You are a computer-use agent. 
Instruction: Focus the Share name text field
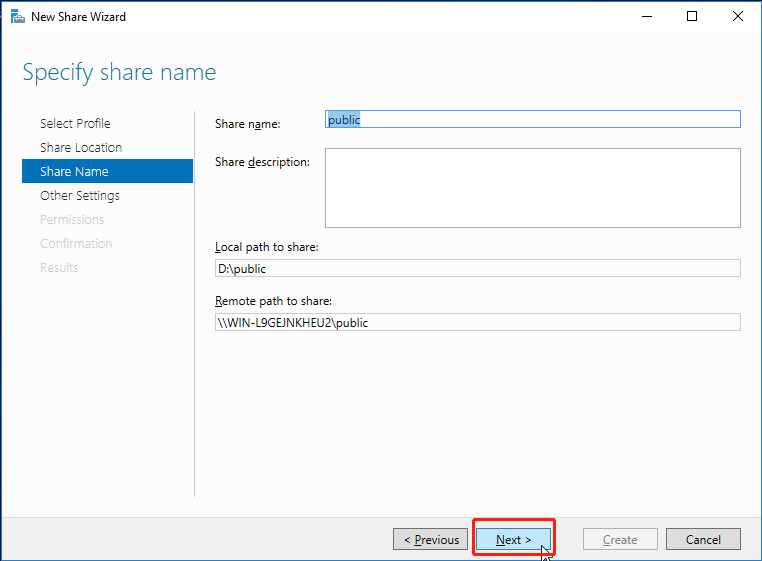coord(532,119)
